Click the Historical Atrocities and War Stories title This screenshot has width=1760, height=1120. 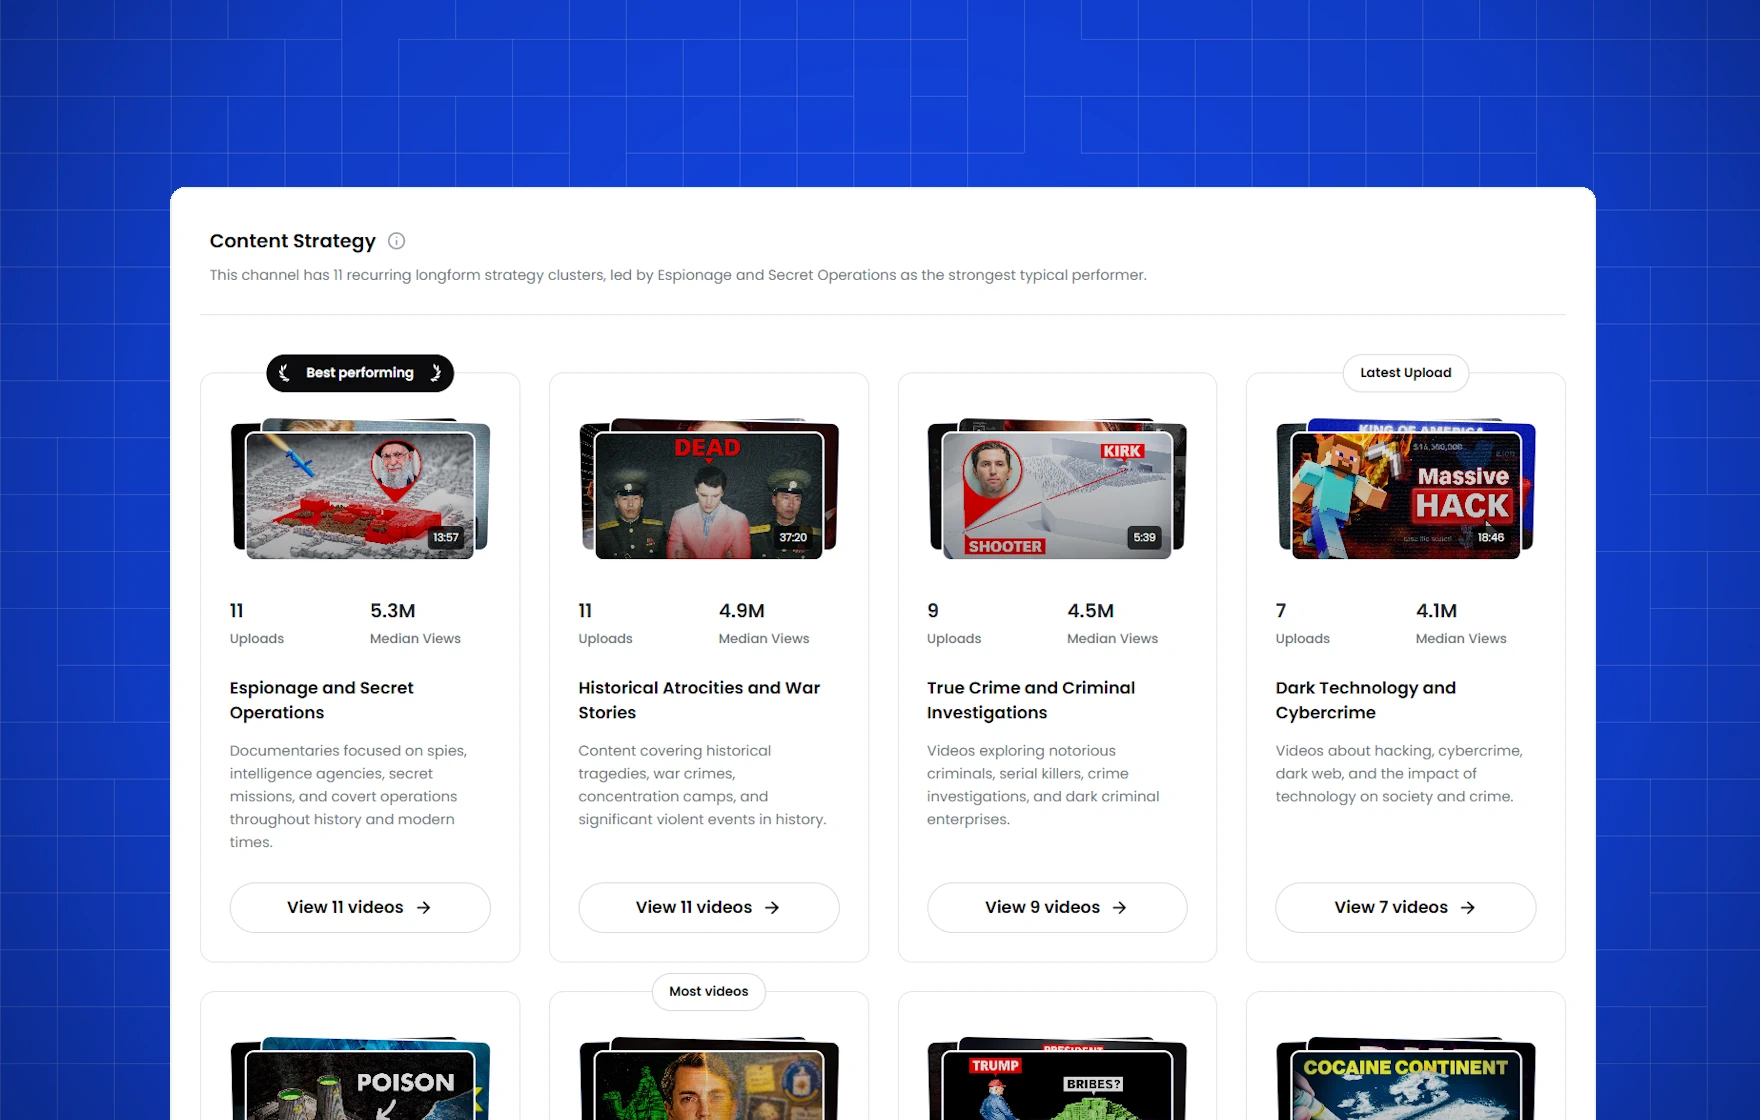click(x=699, y=700)
